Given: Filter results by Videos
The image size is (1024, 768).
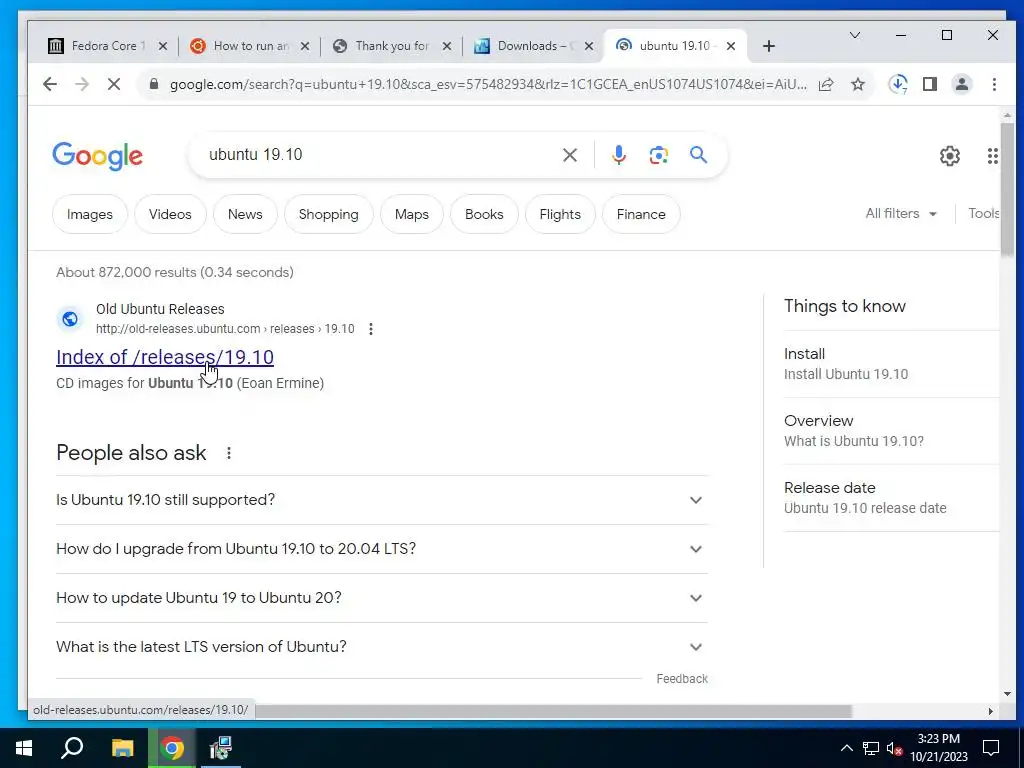Looking at the screenshot, I should pyautogui.click(x=170, y=214).
